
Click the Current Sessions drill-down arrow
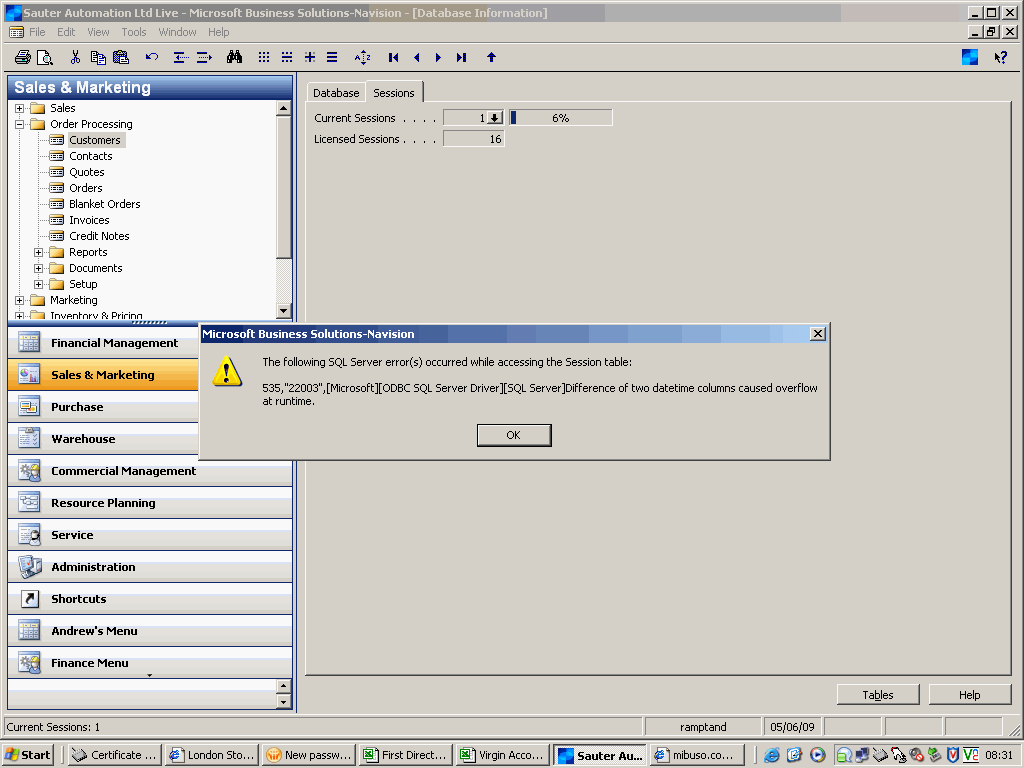tap(495, 118)
